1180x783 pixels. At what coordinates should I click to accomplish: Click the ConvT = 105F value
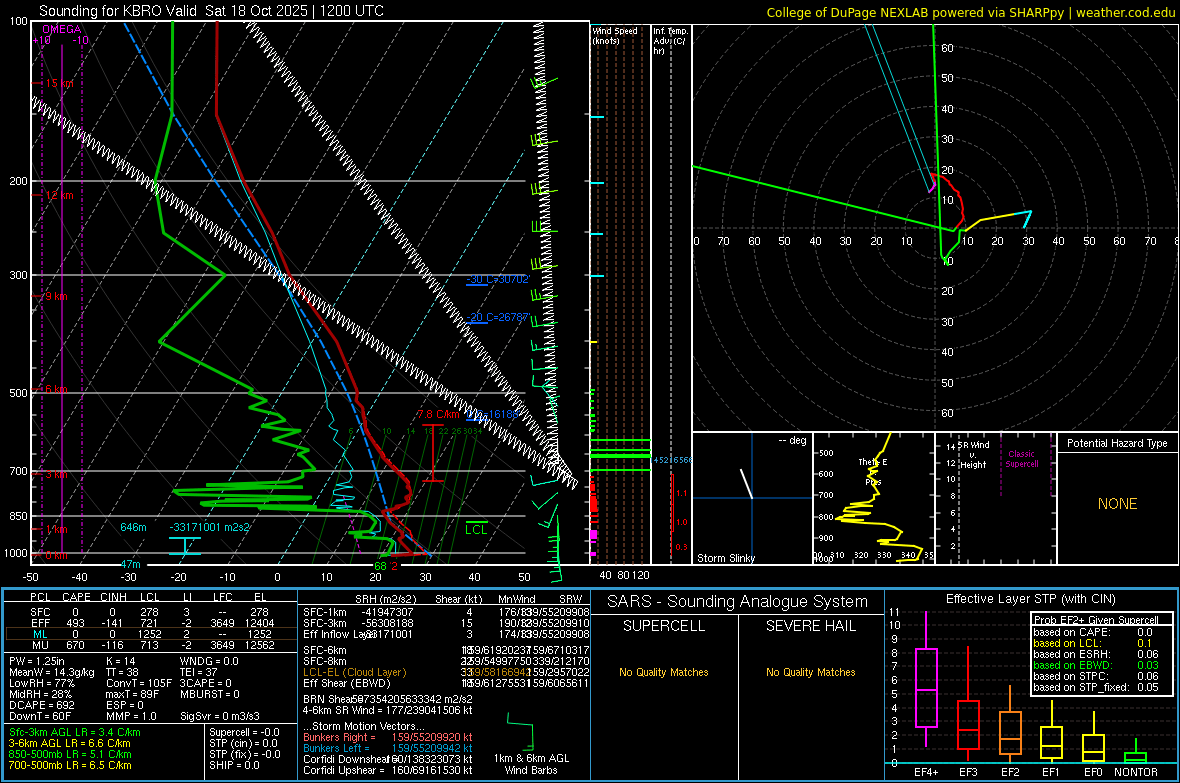pyautogui.click(x=139, y=683)
